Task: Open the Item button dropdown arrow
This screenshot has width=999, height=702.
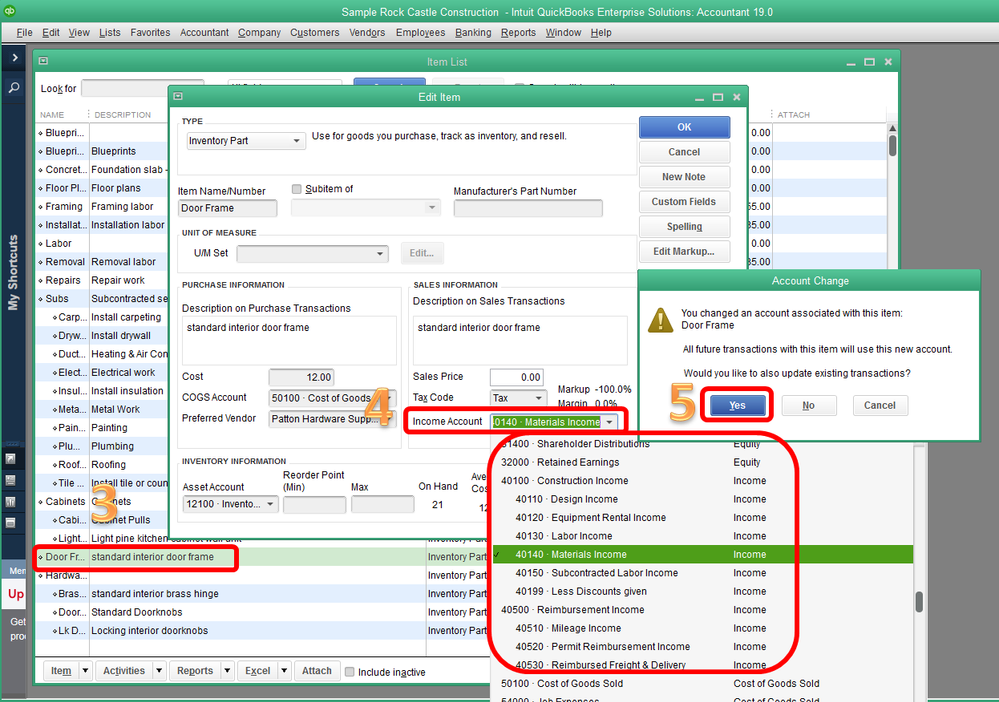Action: point(85,671)
